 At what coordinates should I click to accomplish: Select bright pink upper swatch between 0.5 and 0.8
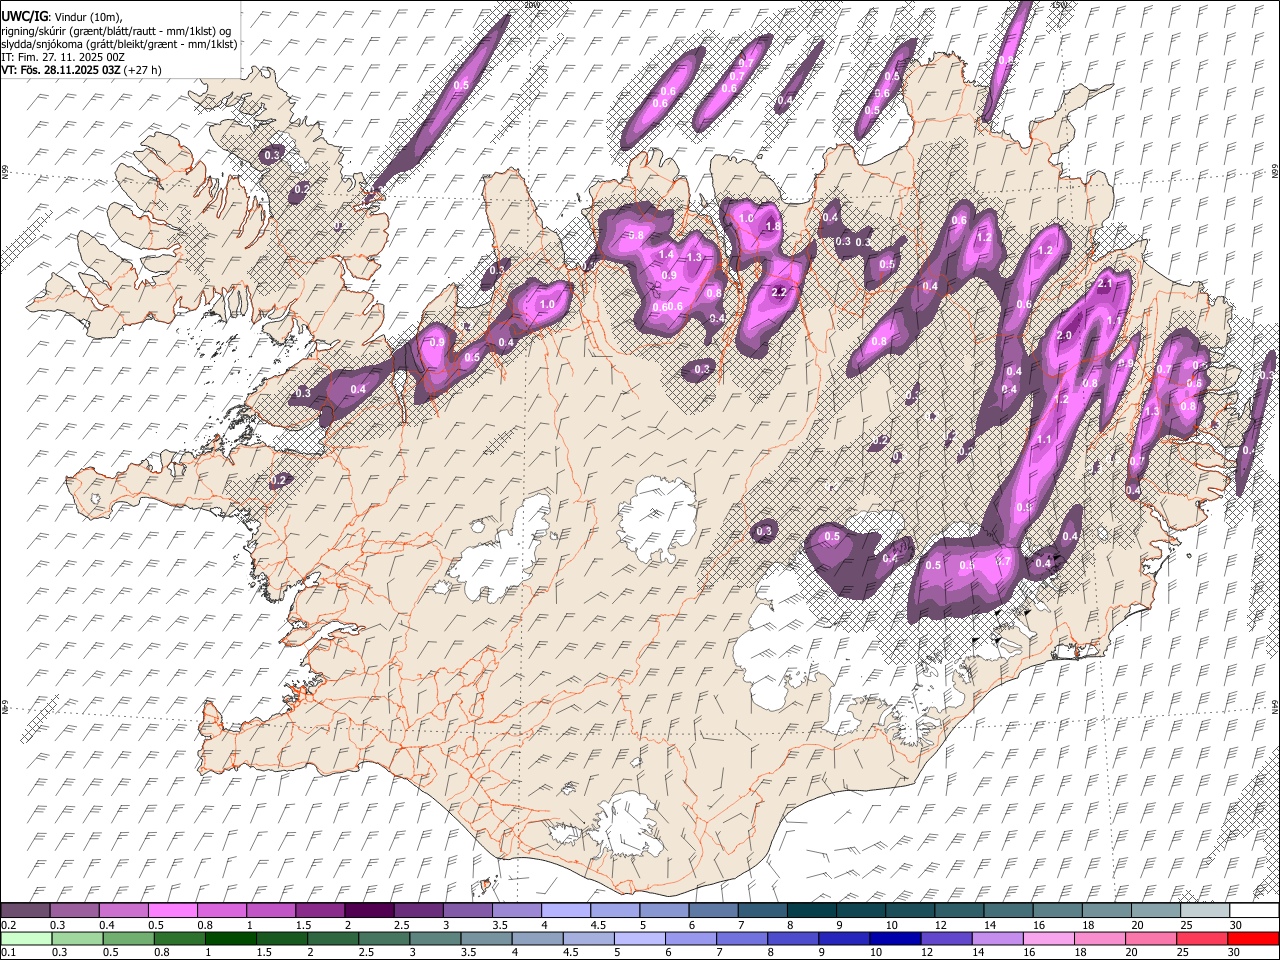[x=172, y=910]
